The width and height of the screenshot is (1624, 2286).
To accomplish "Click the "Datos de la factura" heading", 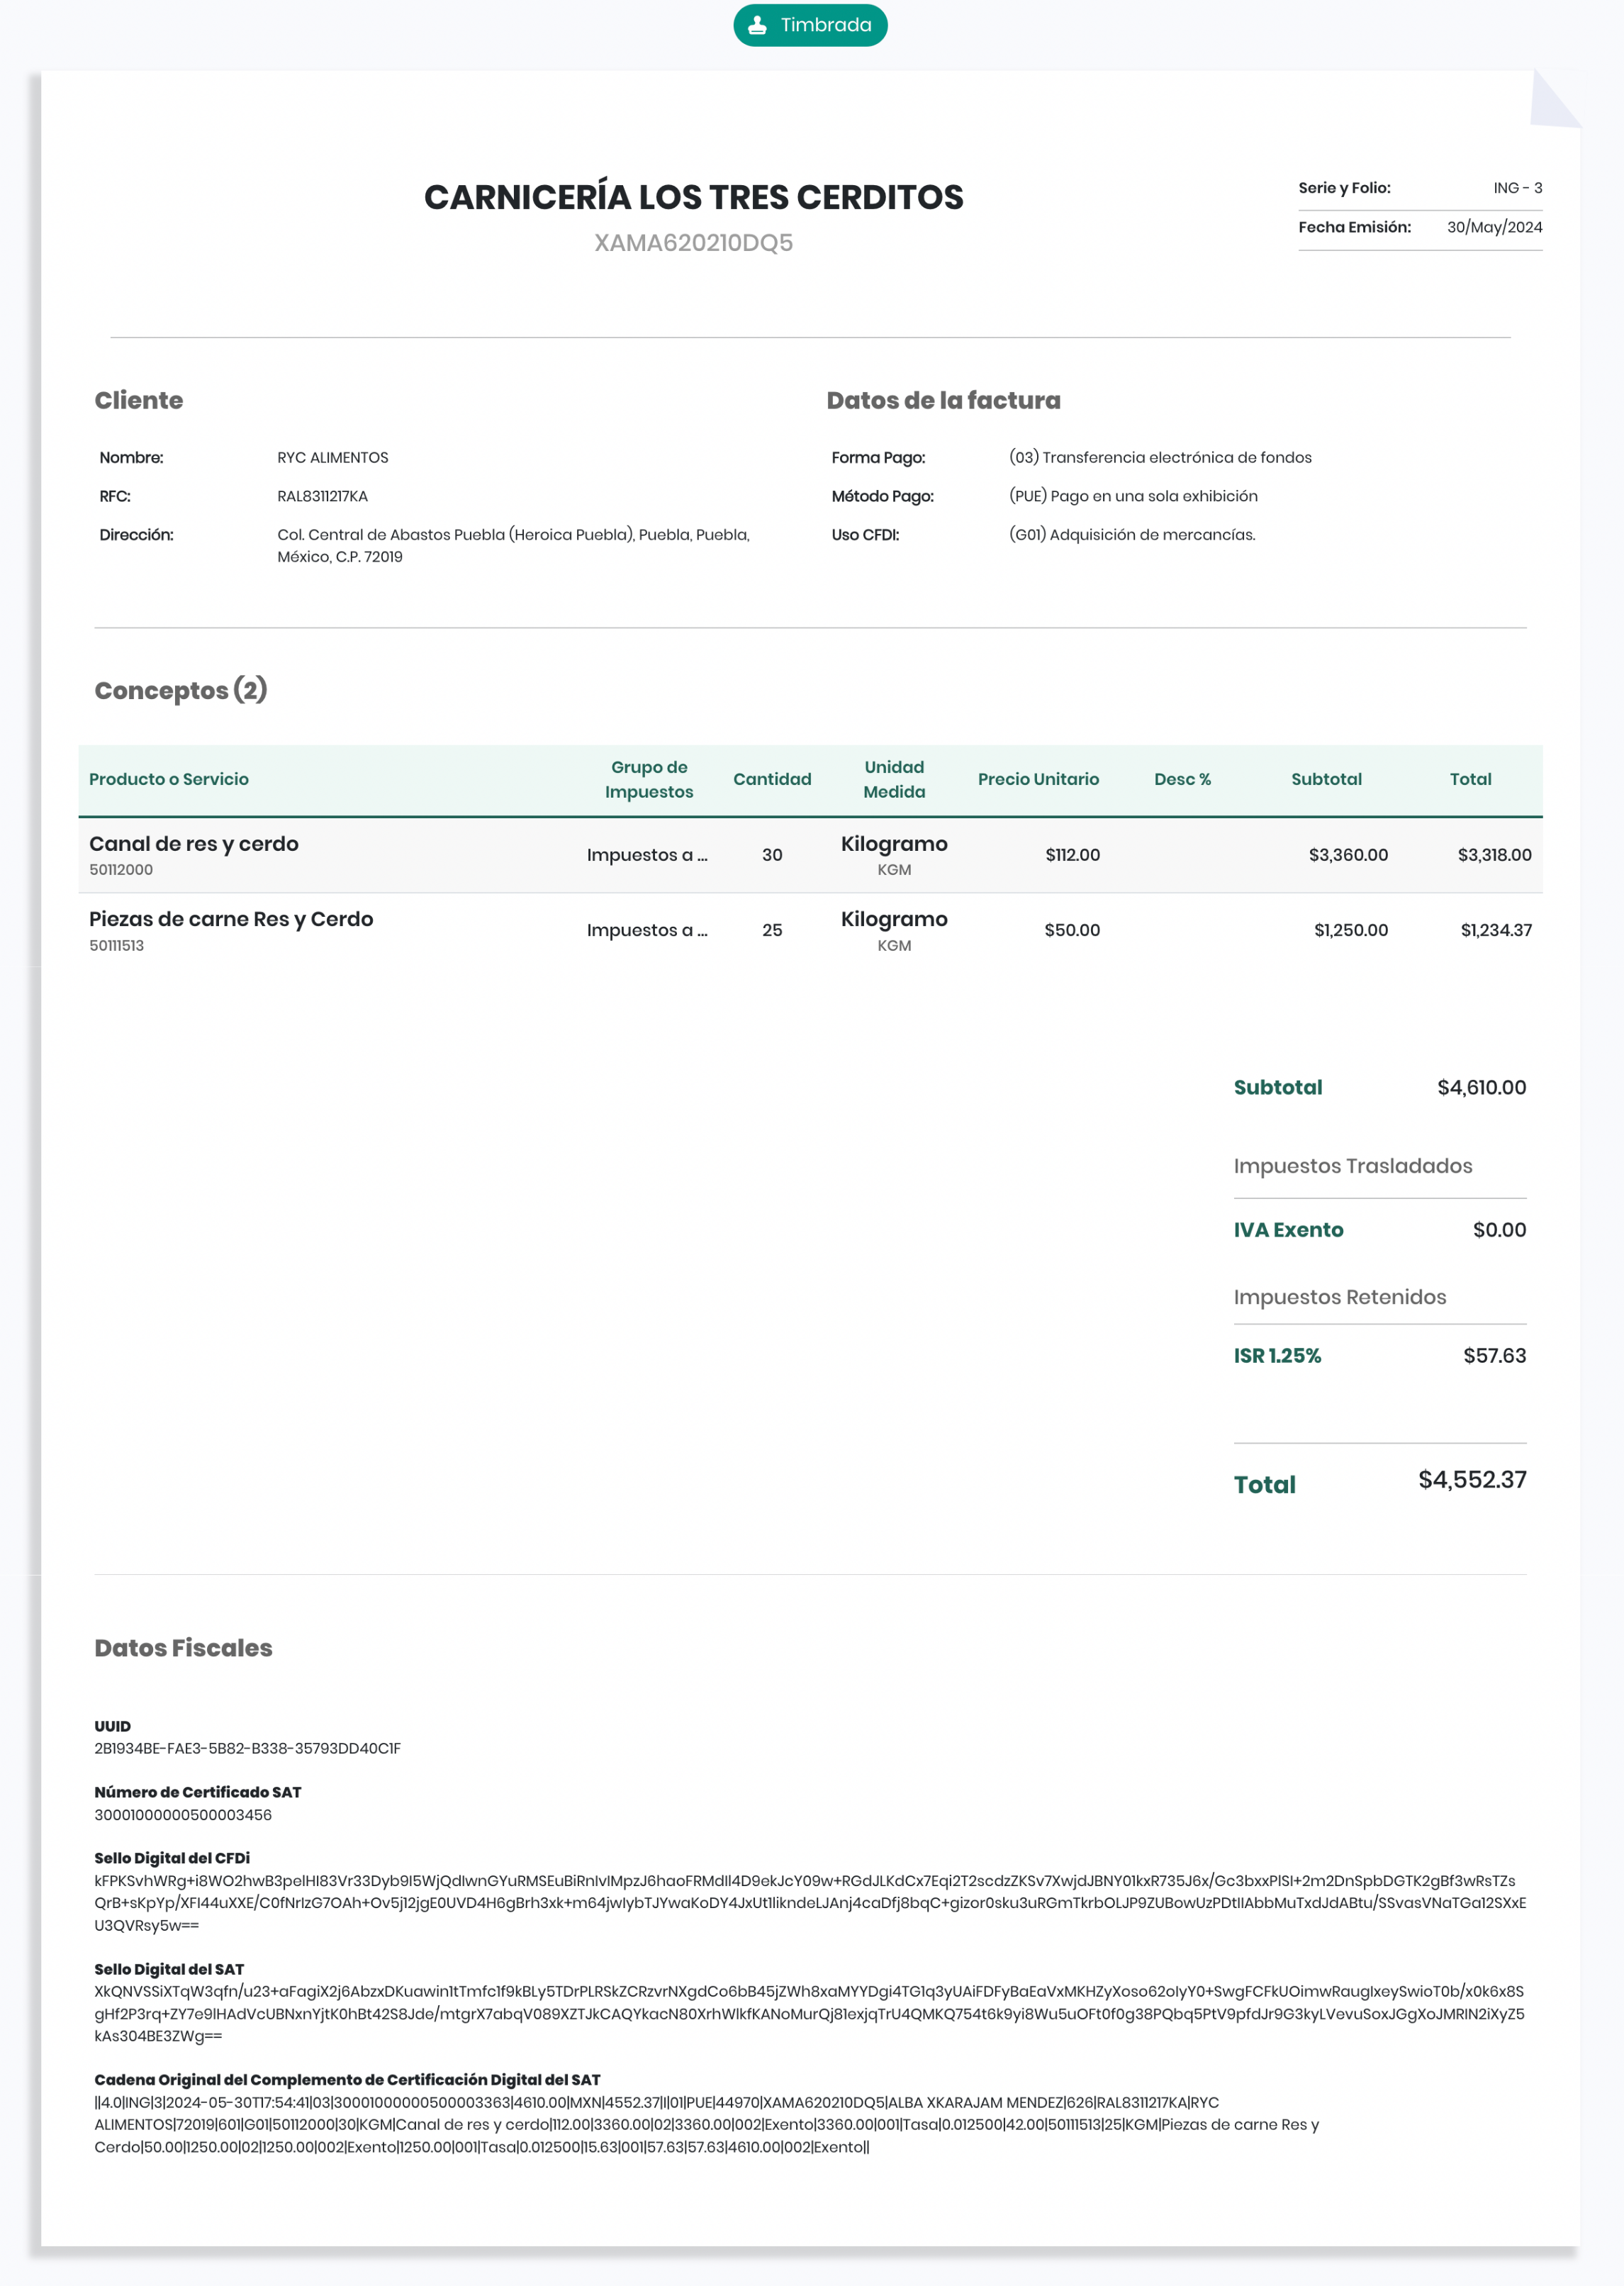I will click(x=944, y=400).
